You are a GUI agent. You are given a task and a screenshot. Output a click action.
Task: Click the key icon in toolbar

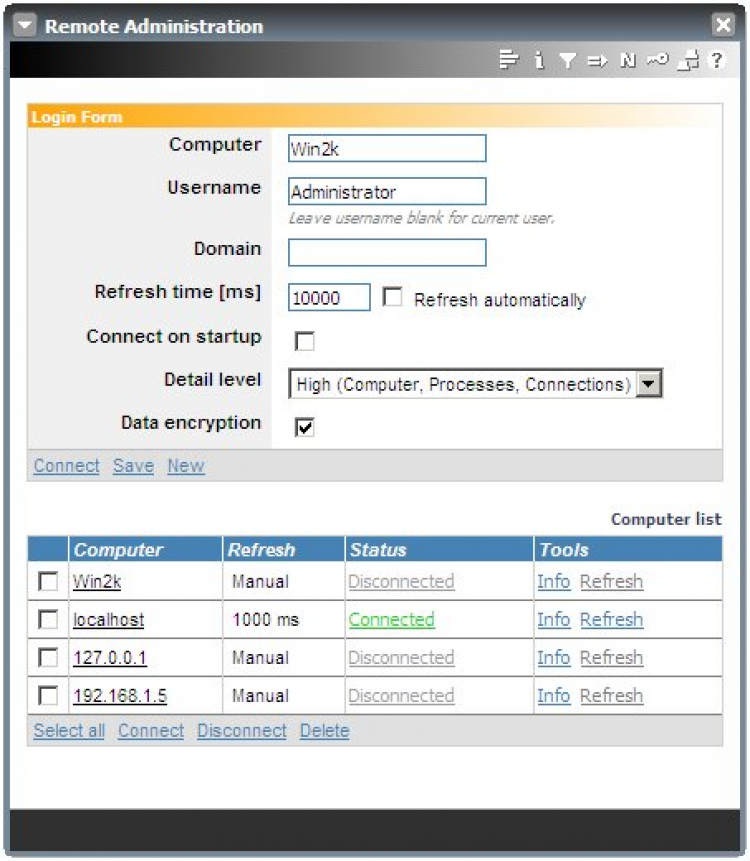(657, 59)
